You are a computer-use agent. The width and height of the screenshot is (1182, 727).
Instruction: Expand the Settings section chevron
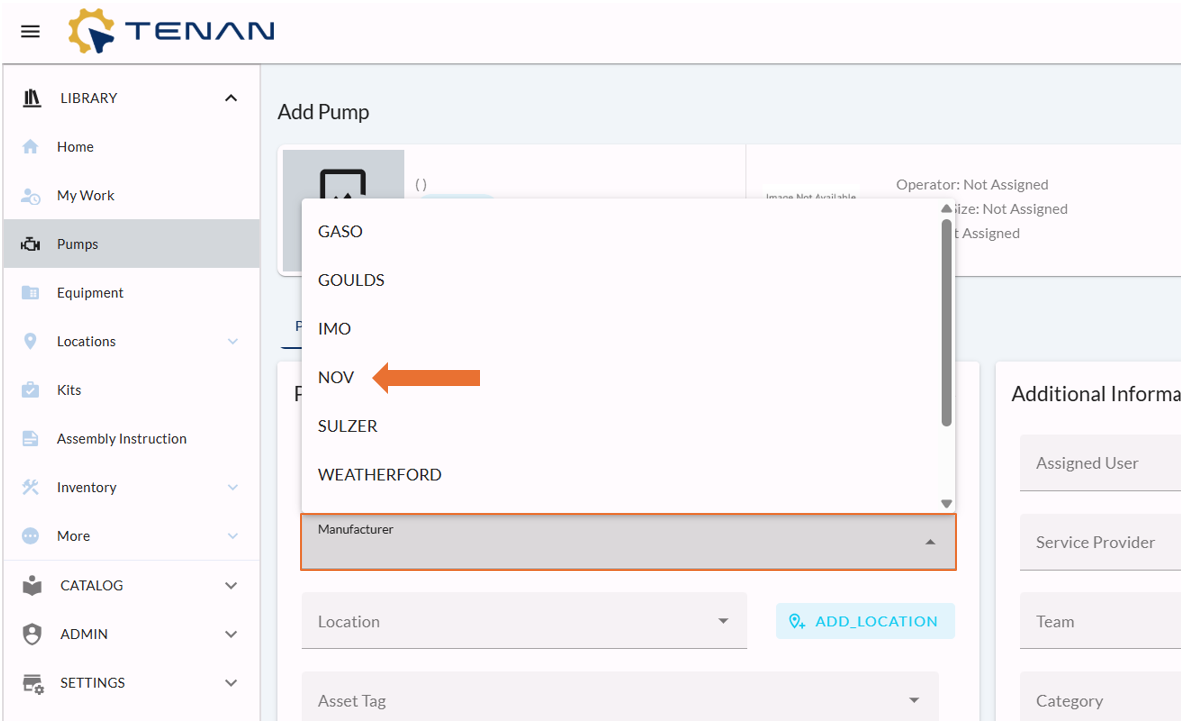[x=231, y=683]
